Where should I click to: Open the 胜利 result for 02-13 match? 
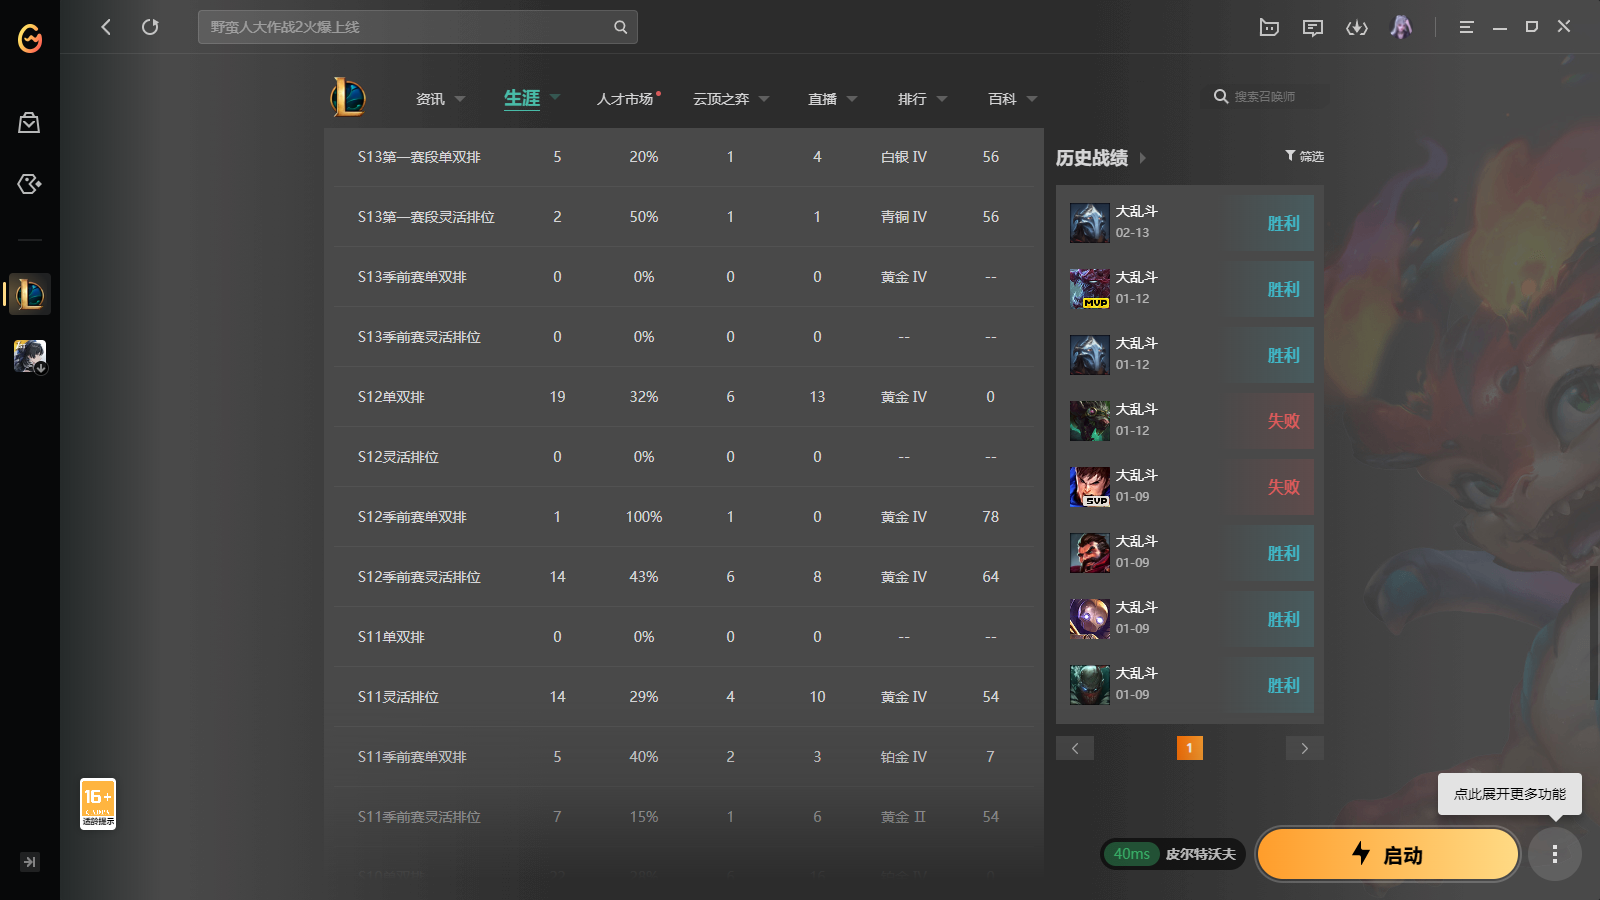tap(1283, 223)
